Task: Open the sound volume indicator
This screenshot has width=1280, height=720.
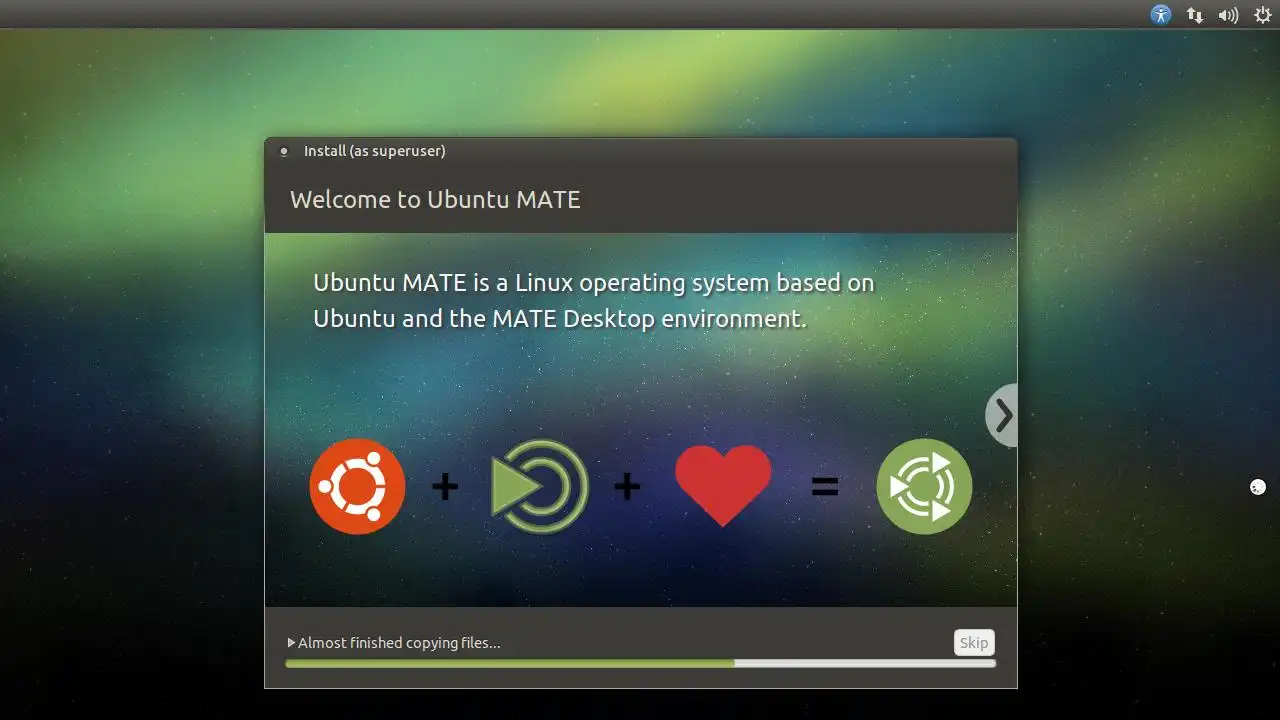Action: pyautogui.click(x=1228, y=14)
